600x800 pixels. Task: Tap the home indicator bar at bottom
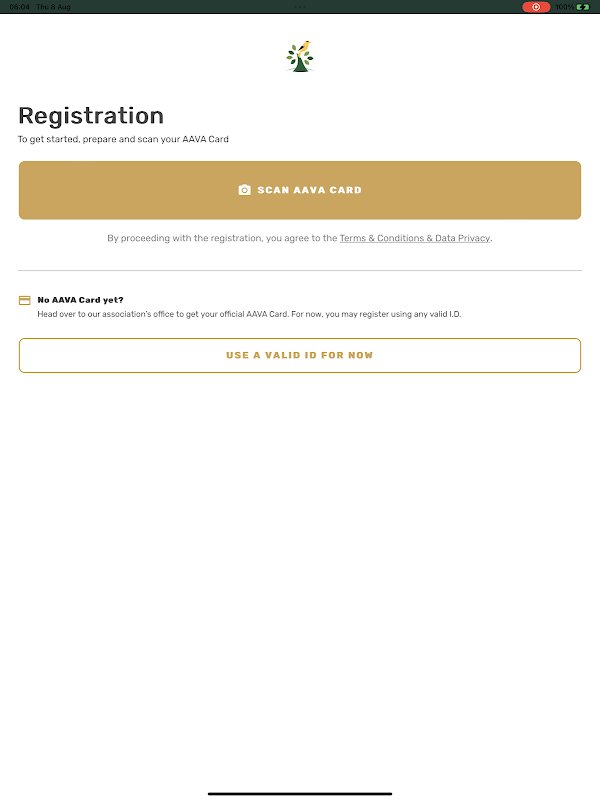point(300,793)
